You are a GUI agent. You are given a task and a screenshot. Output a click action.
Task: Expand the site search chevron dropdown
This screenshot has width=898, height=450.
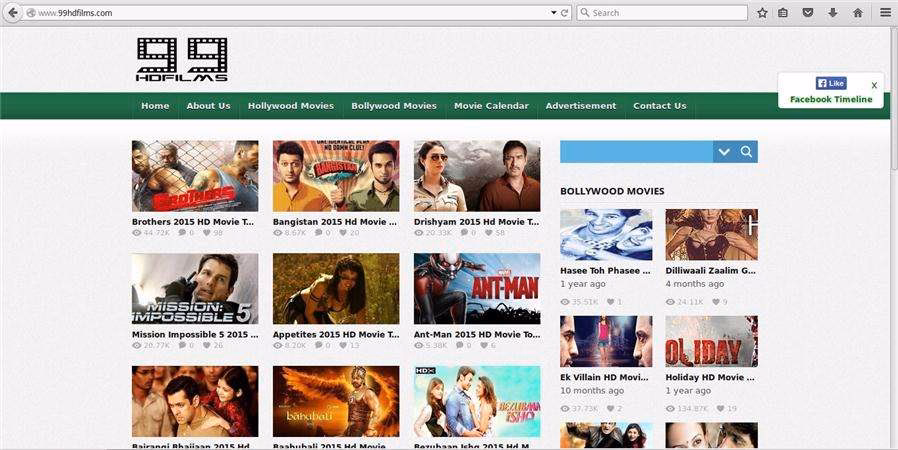coord(724,152)
